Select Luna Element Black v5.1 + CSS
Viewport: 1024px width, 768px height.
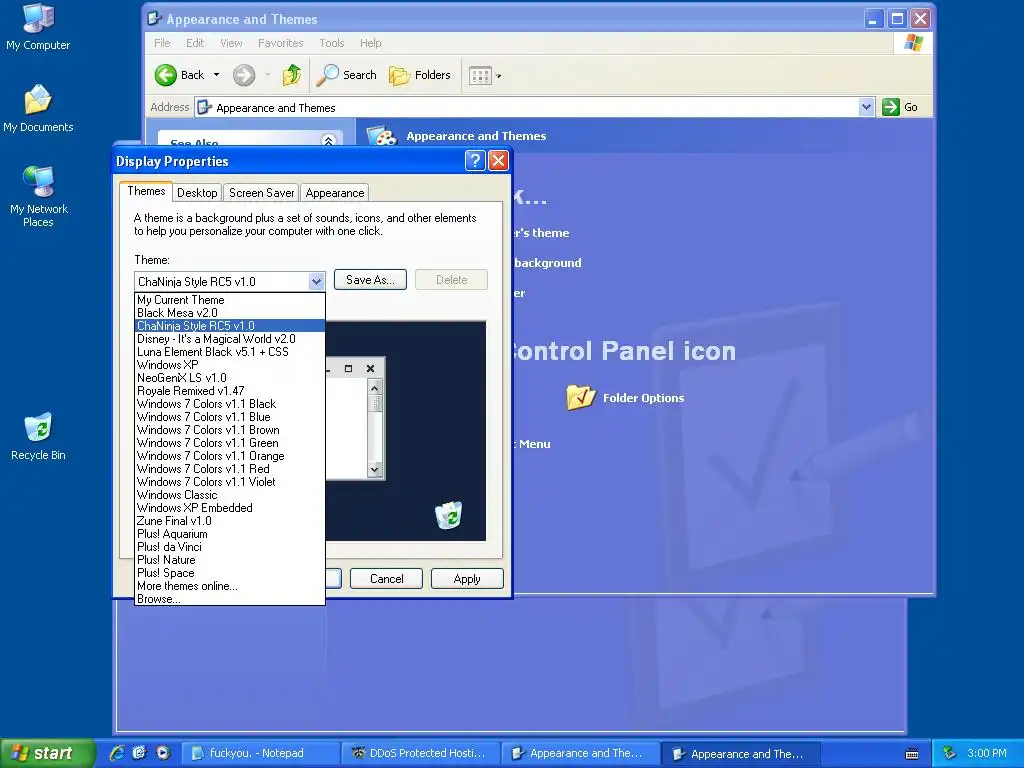(230, 352)
